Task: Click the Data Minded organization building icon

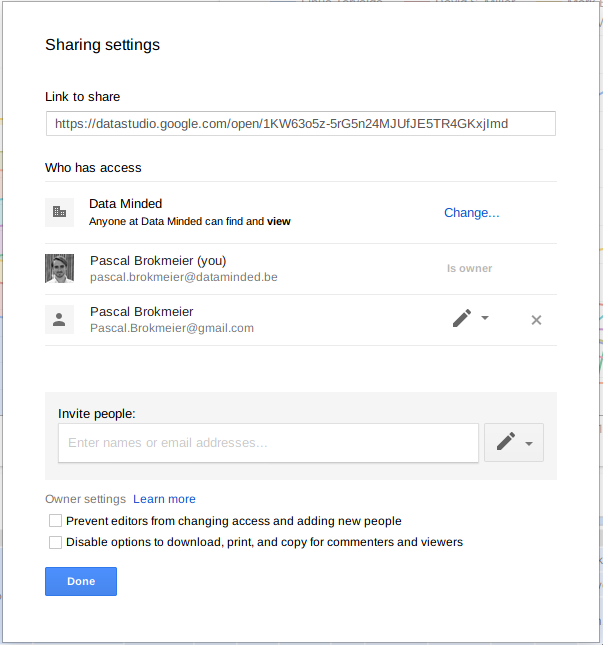Action: click(60, 212)
